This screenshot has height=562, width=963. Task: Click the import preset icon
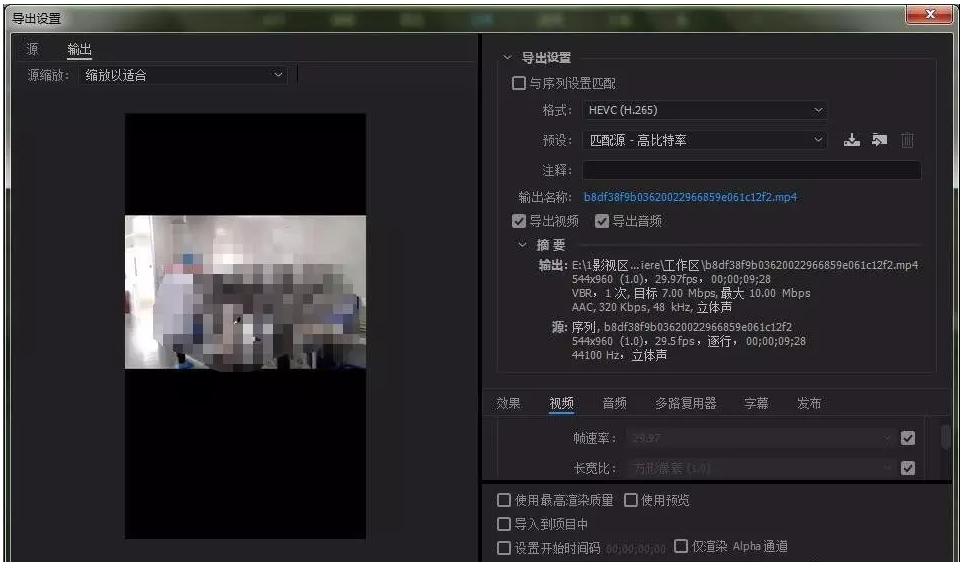tap(879, 140)
